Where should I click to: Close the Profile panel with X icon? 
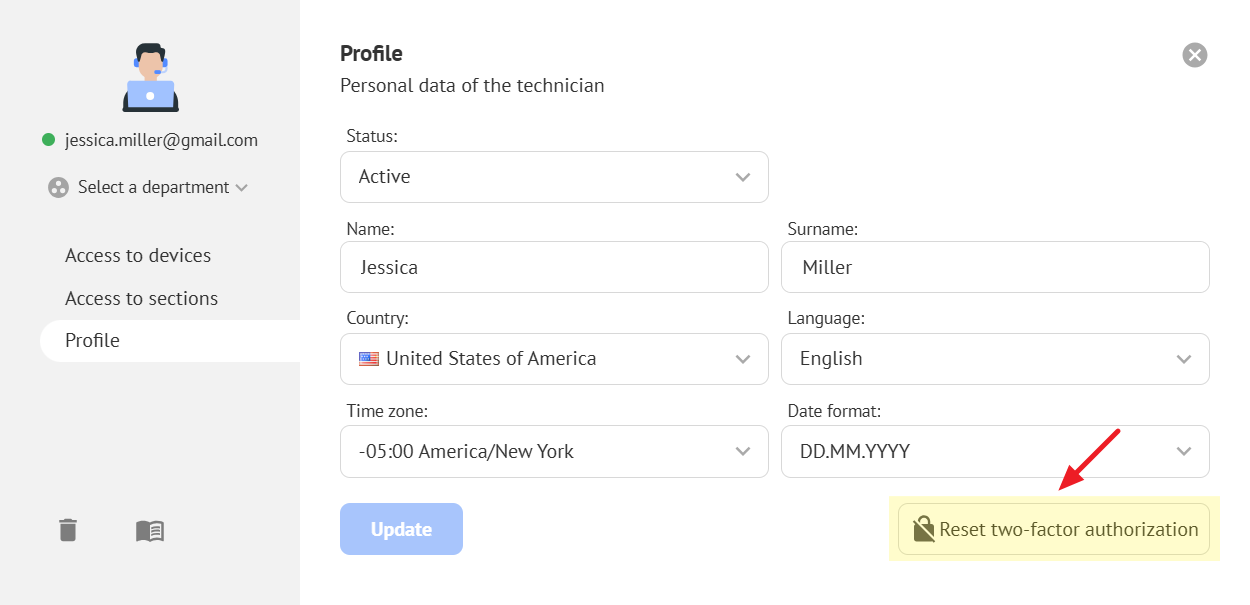click(x=1195, y=55)
